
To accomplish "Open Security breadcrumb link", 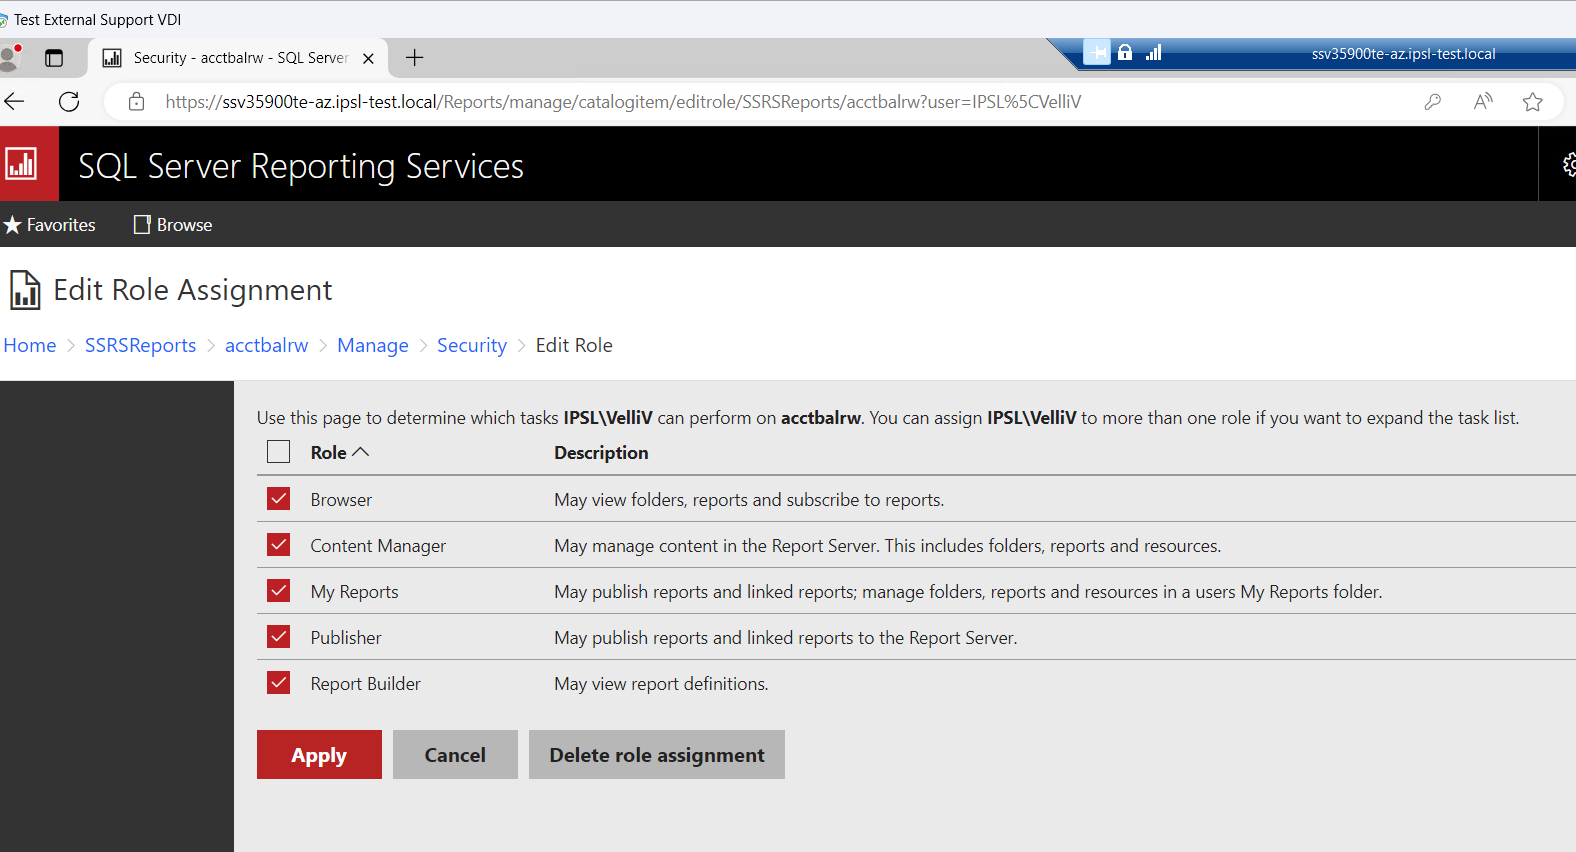I will (472, 345).
